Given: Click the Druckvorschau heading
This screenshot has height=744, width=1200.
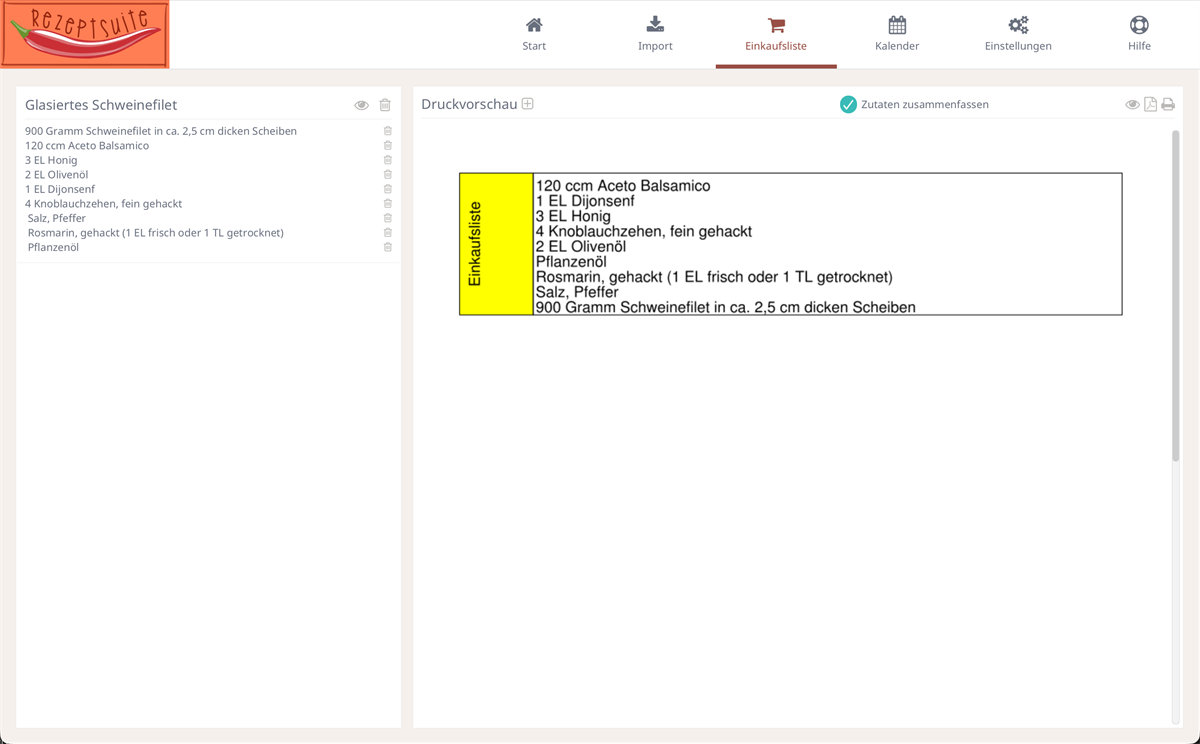Looking at the screenshot, I should point(469,104).
